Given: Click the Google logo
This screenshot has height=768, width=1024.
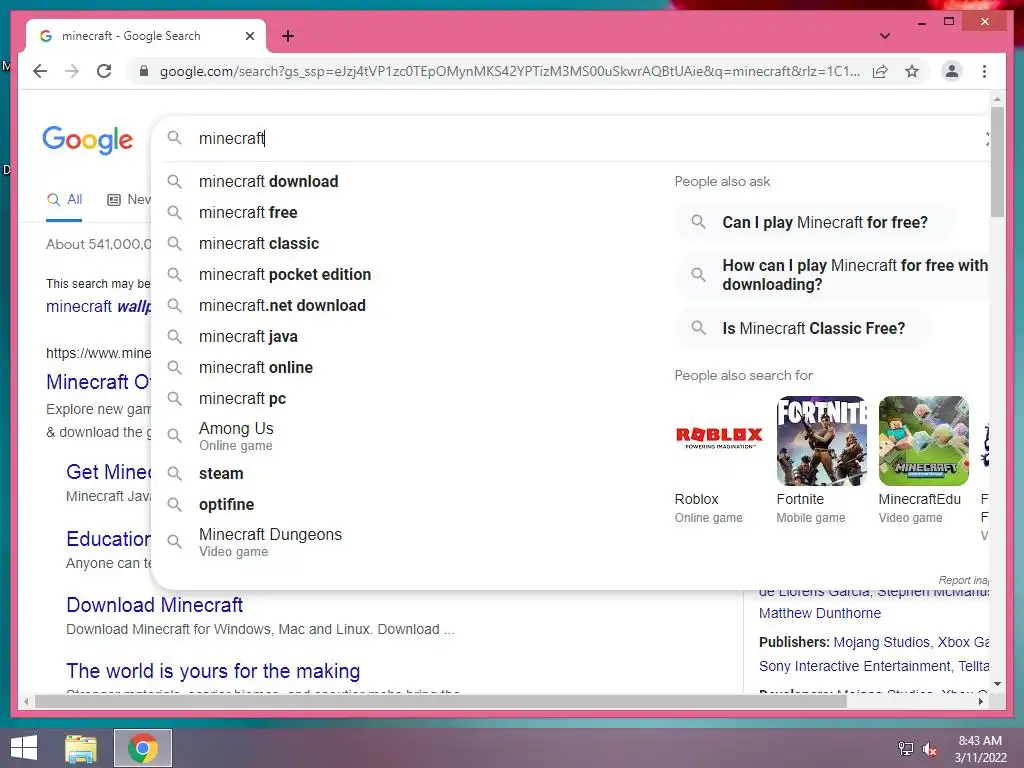Looking at the screenshot, I should tap(88, 140).
